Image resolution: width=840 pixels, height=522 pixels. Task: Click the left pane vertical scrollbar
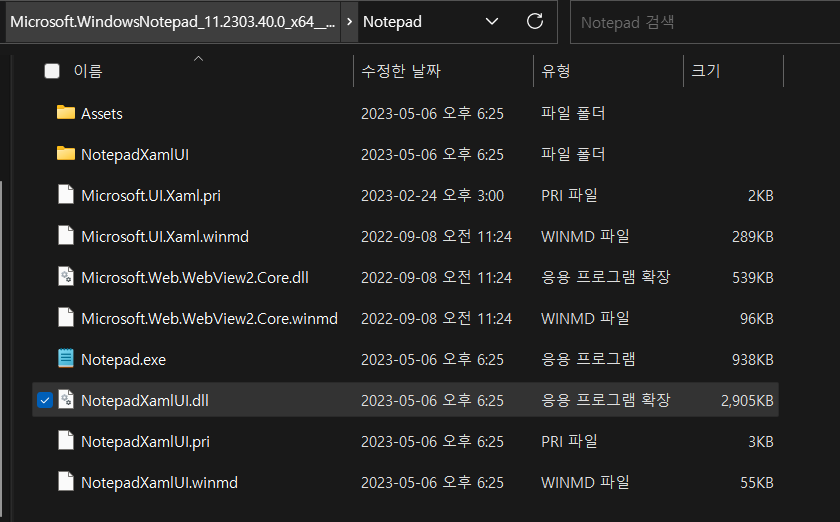click(x=2, y=351)
